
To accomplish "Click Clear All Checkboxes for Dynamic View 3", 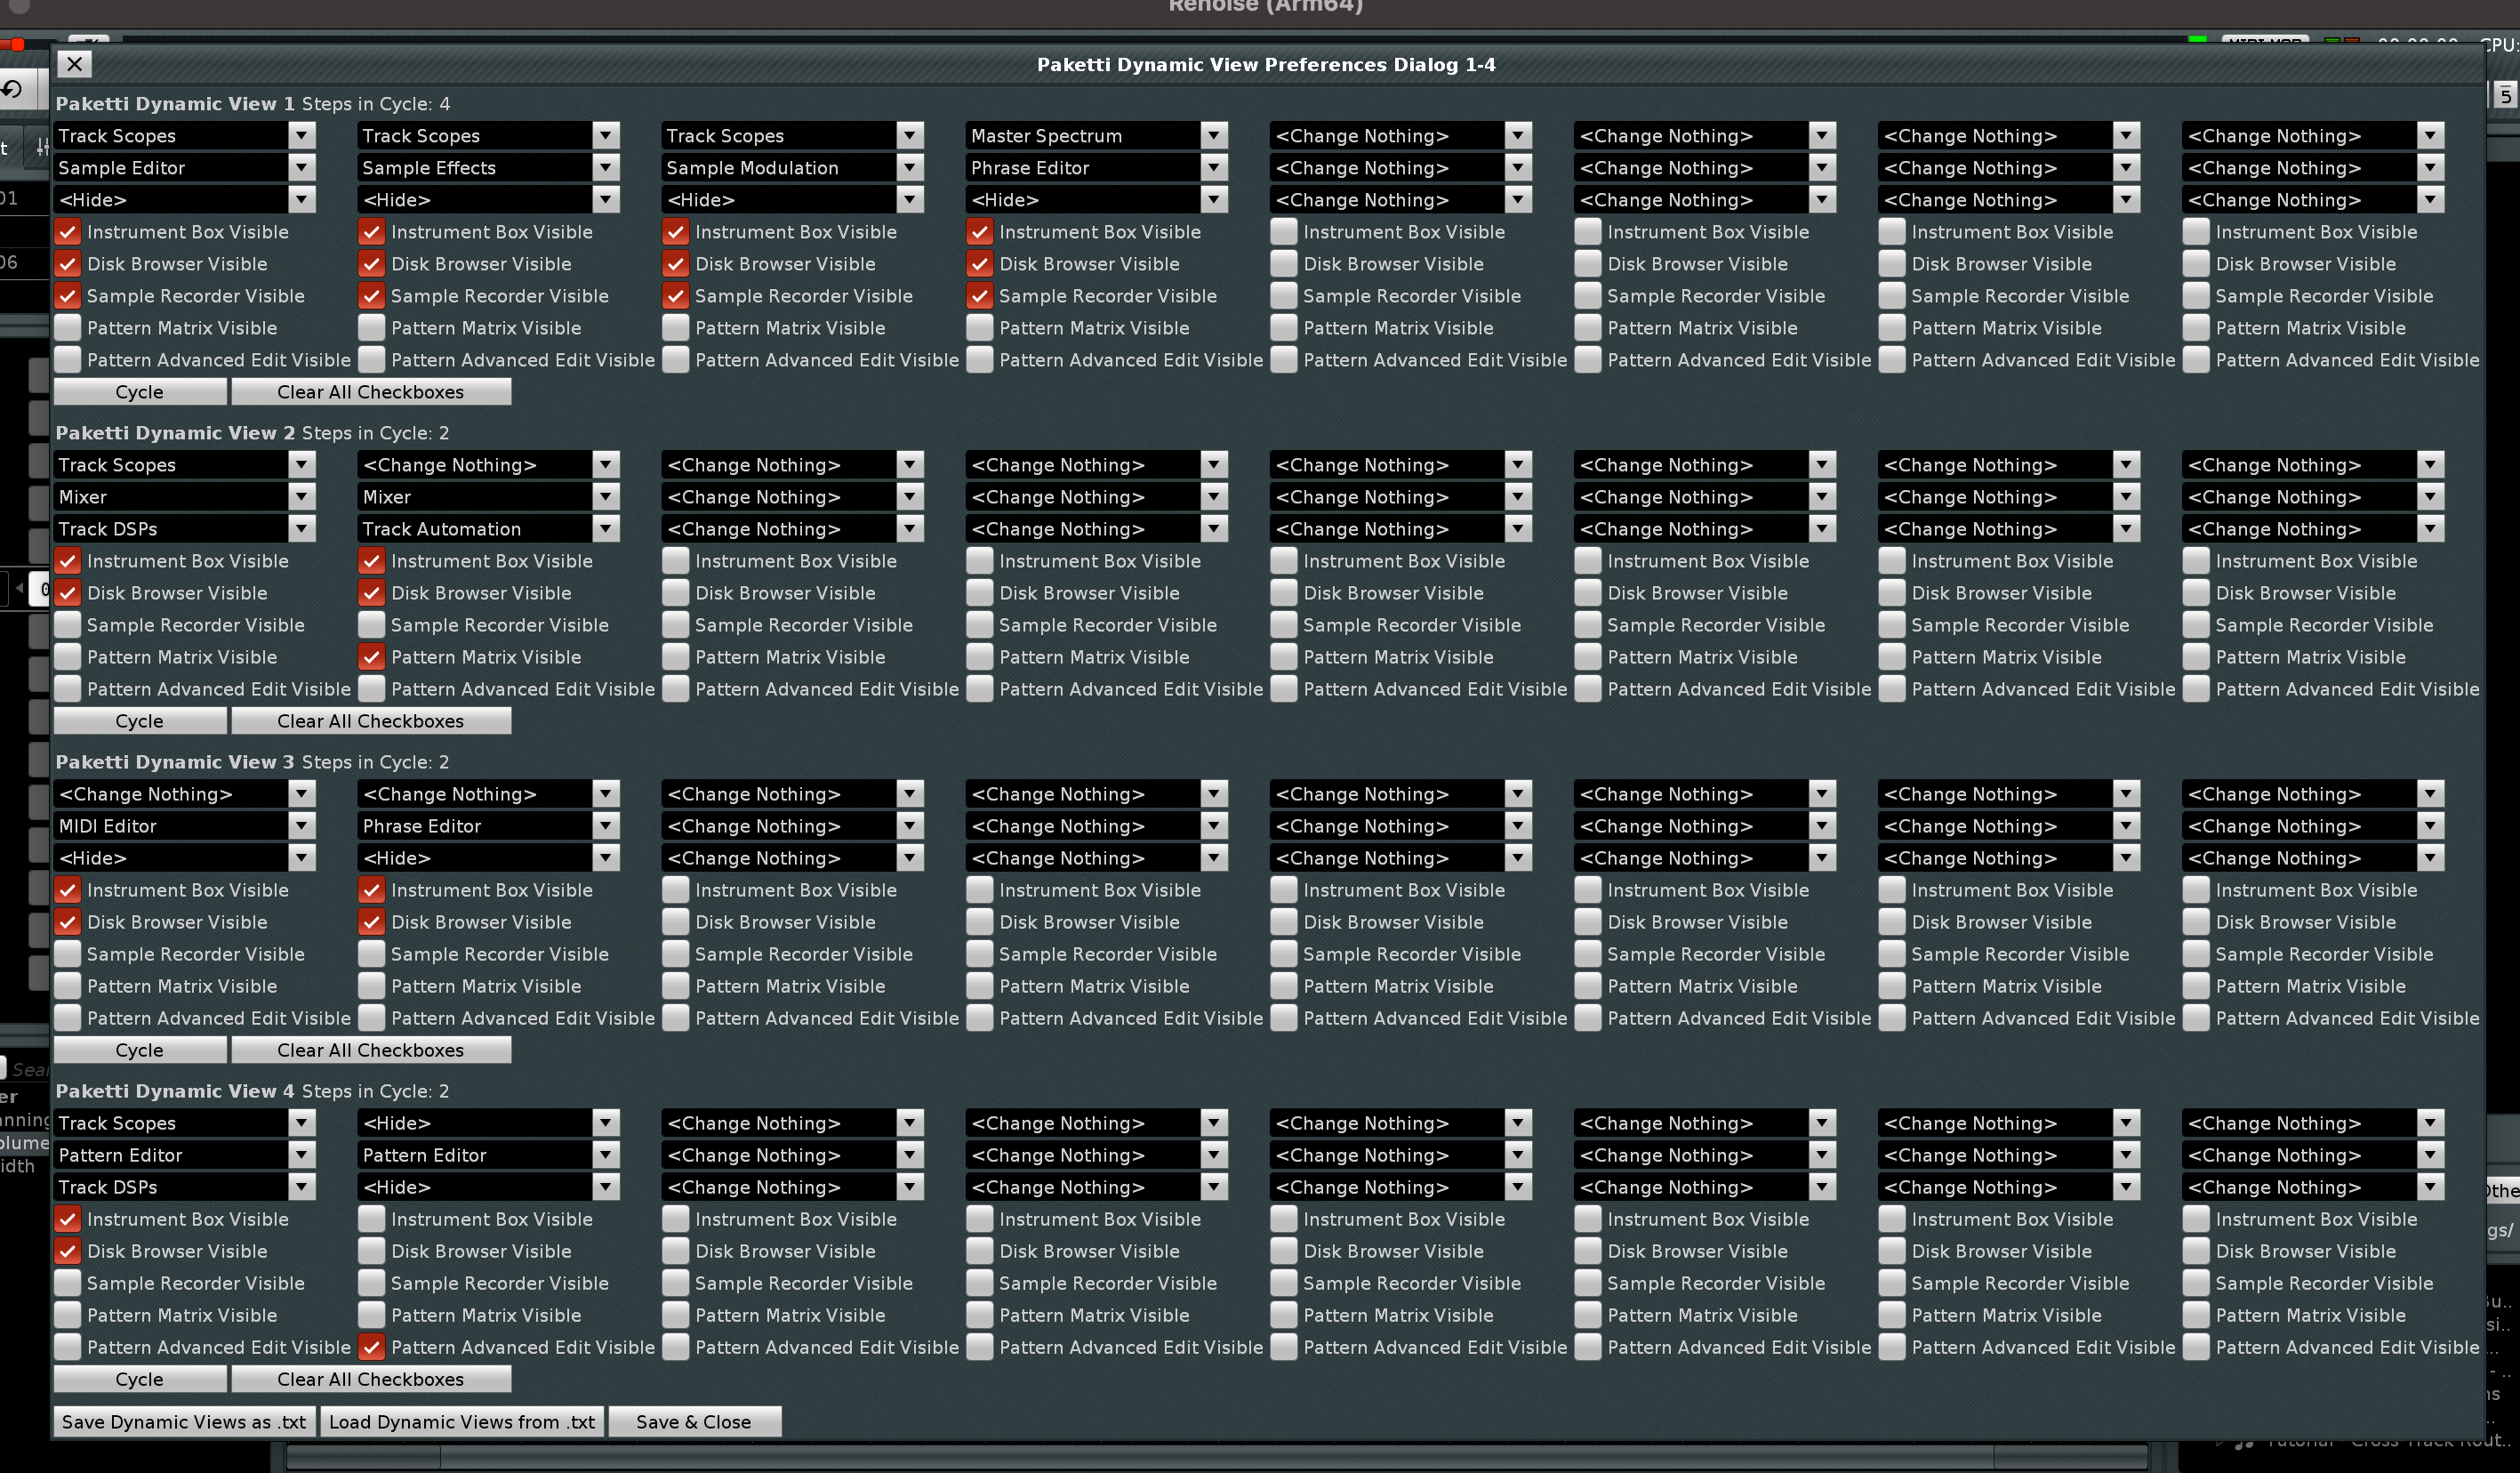I will coord(370,1050).
